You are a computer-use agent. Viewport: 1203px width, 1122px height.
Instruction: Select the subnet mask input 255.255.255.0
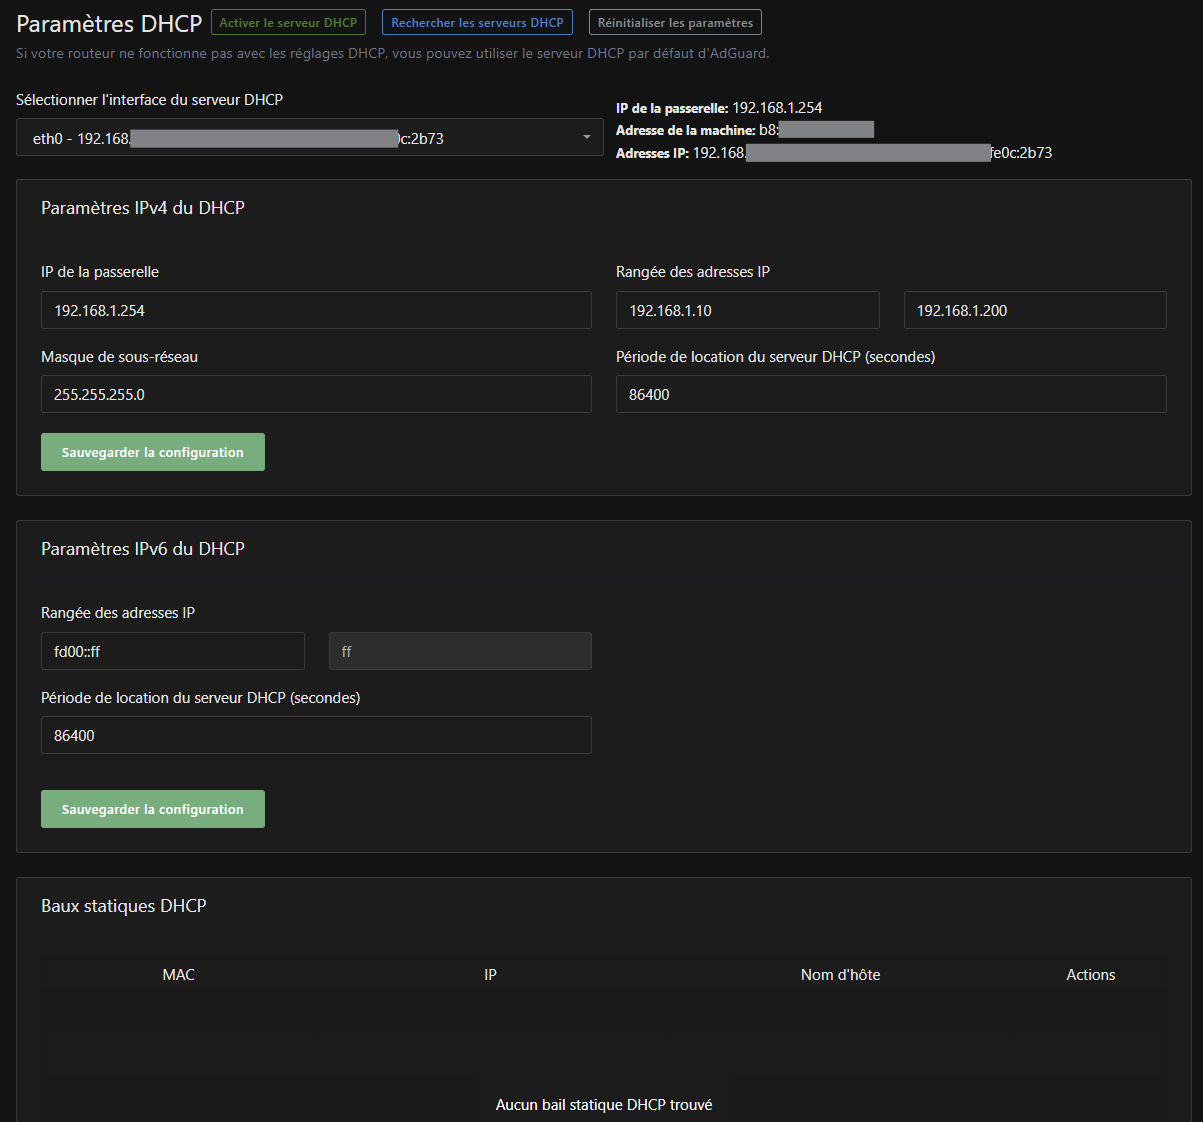(x=316, y=394)
